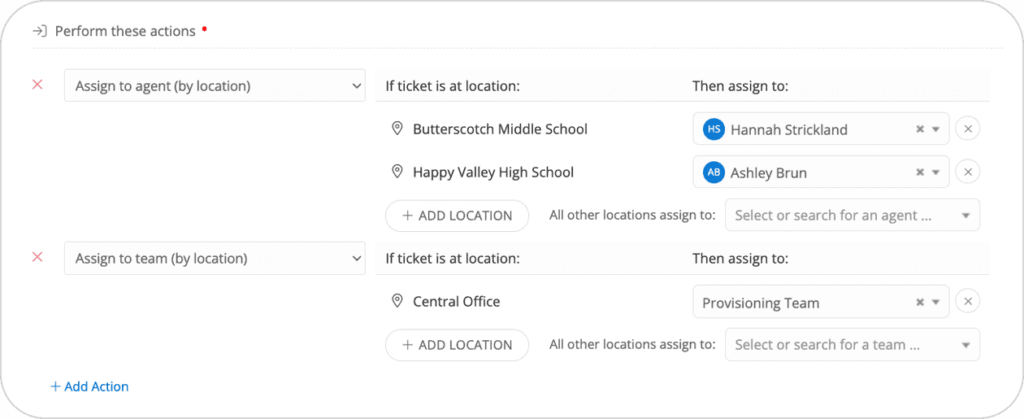Delete the Happy Valley High School row
Viewport: 1024px width, 419px height.
[x=968, y=172]
